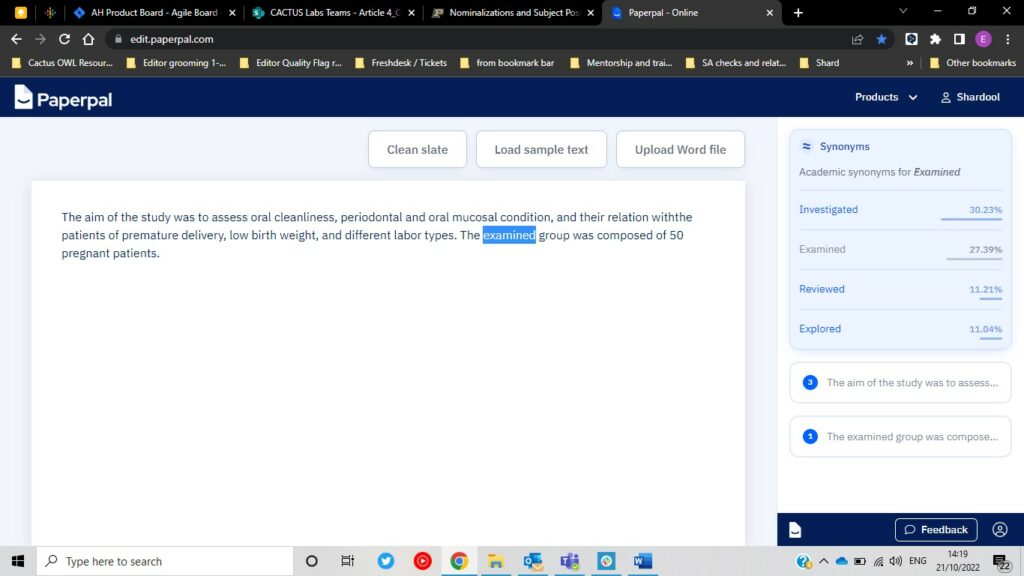Click the Shardool profile icon
This screenshot has height=576, width=1024.
click(946, 97)
